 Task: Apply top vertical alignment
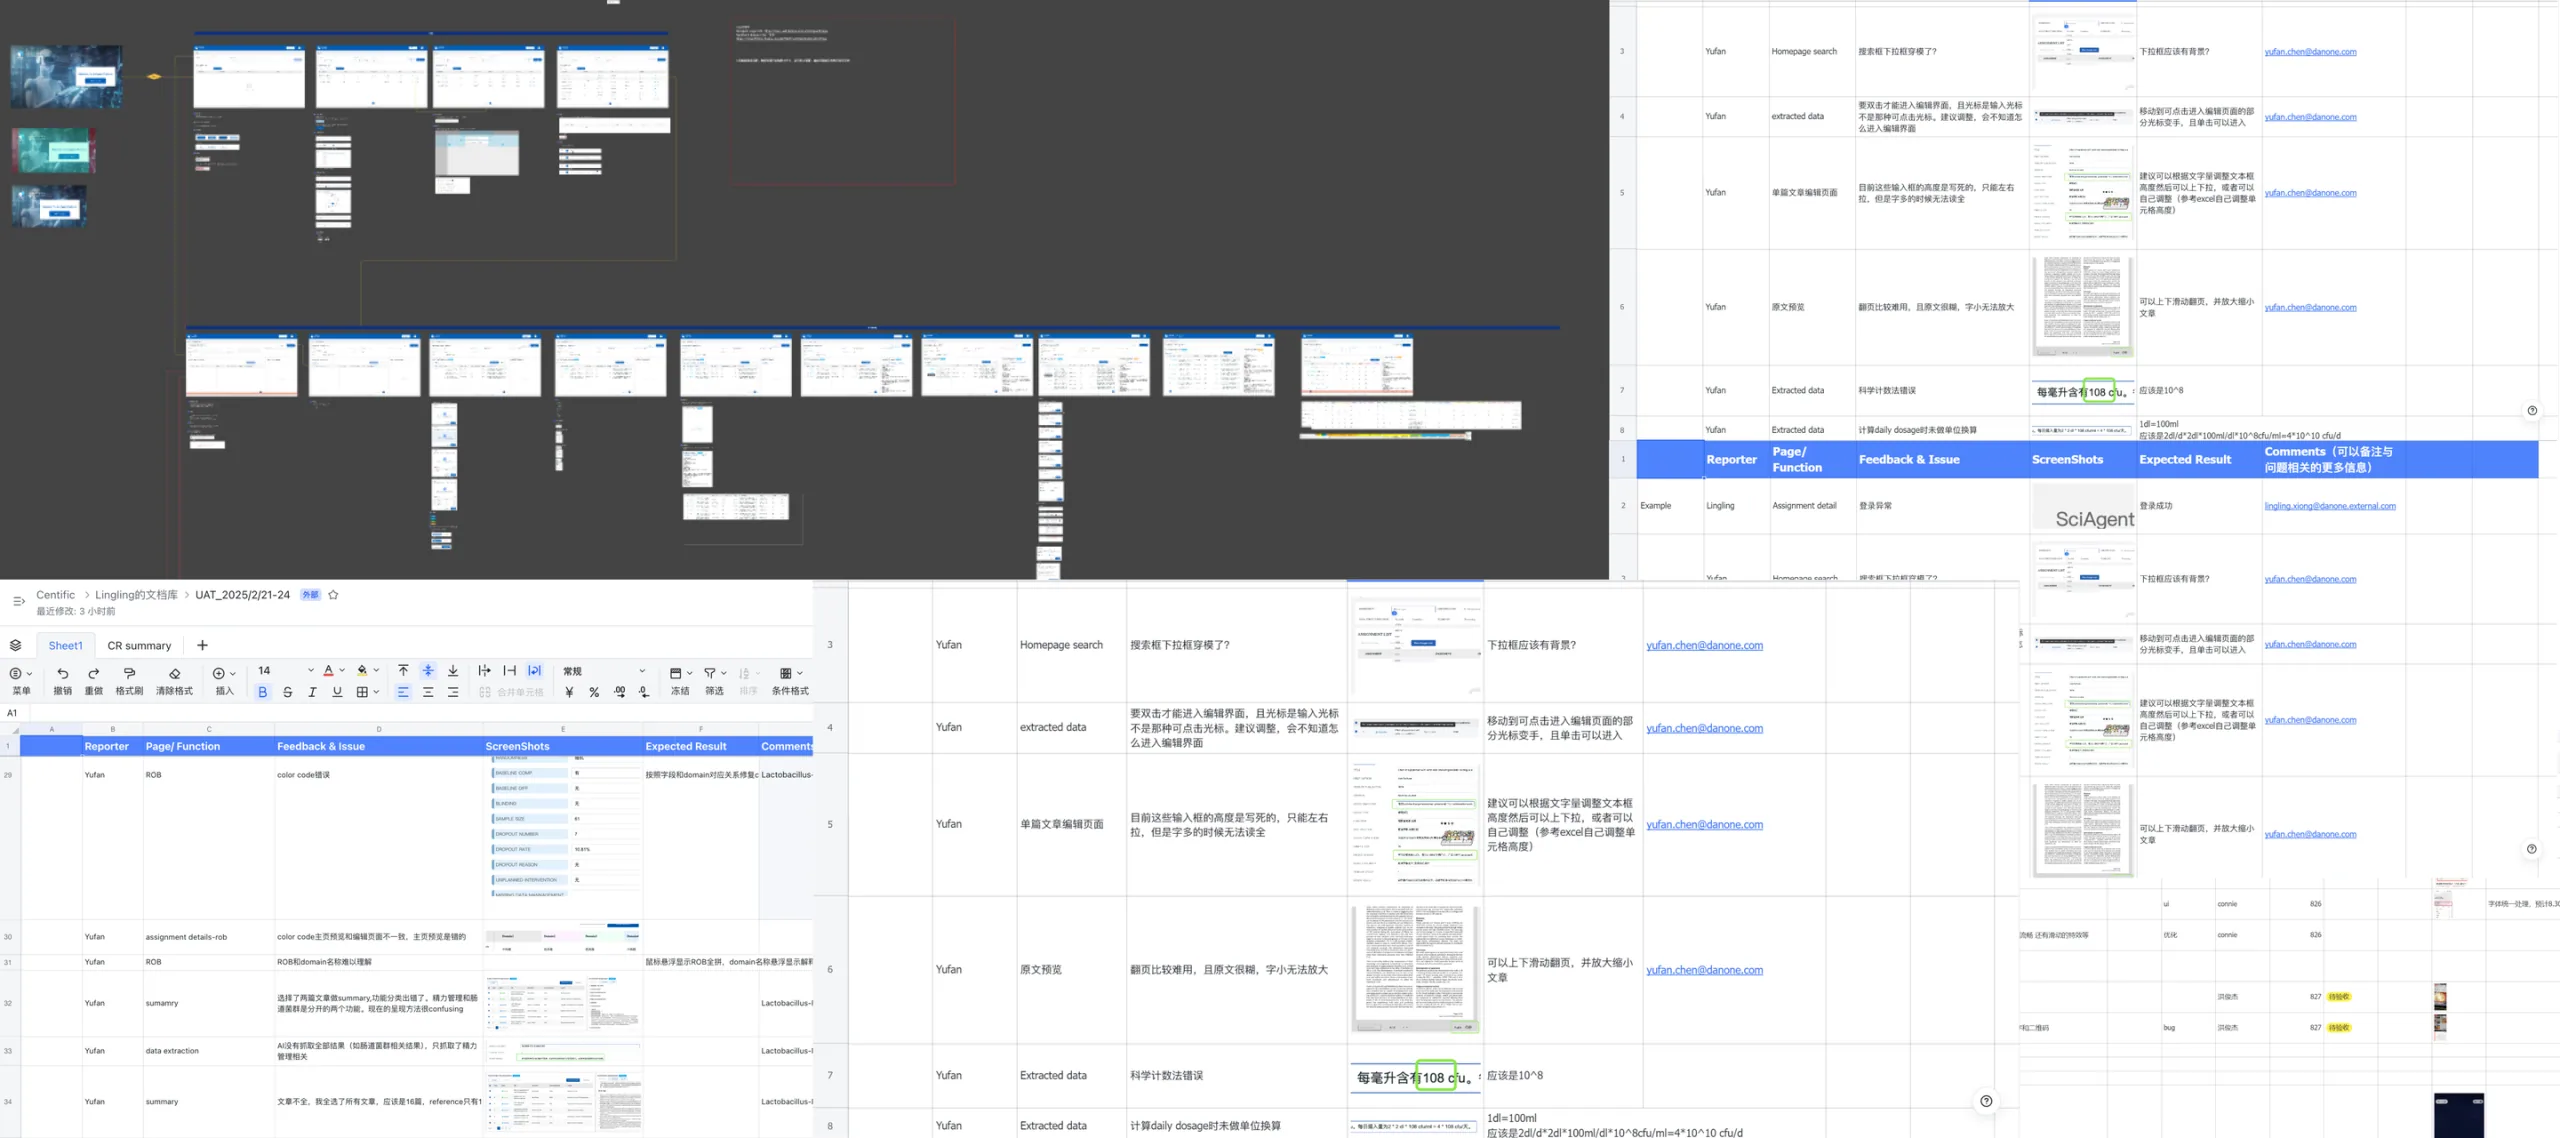pyautogui.click(x=403, y=671)
